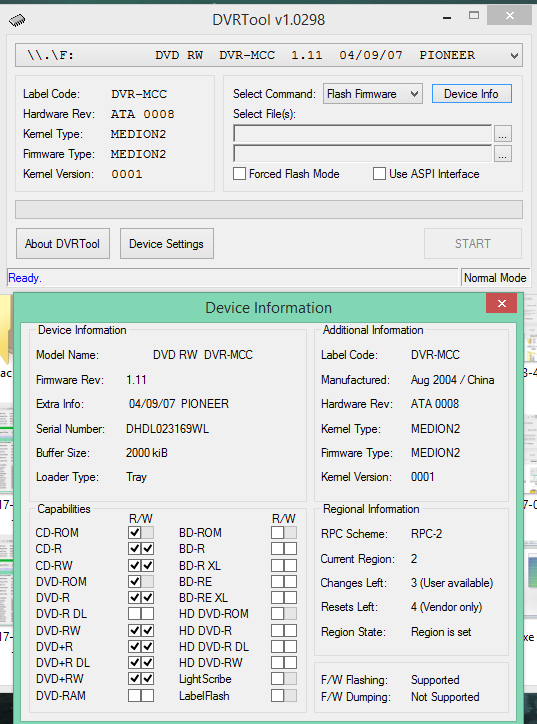Click the Device Info button
The image size is (537, 724).
471,94
